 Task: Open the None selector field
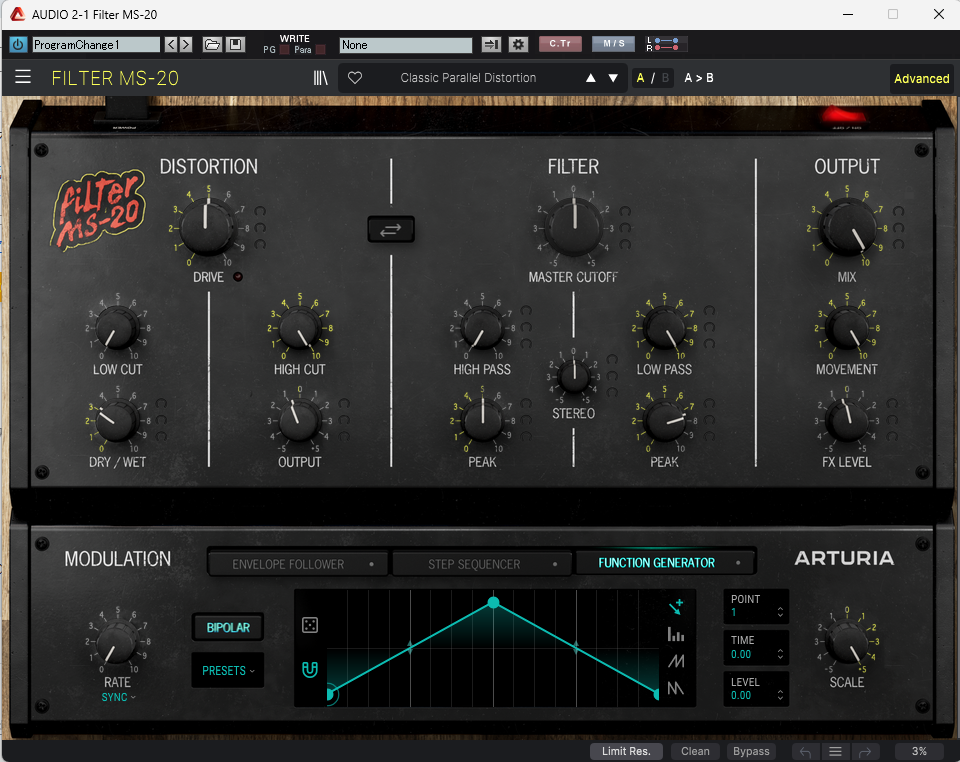pyautogui.click(x=406, y=45)
